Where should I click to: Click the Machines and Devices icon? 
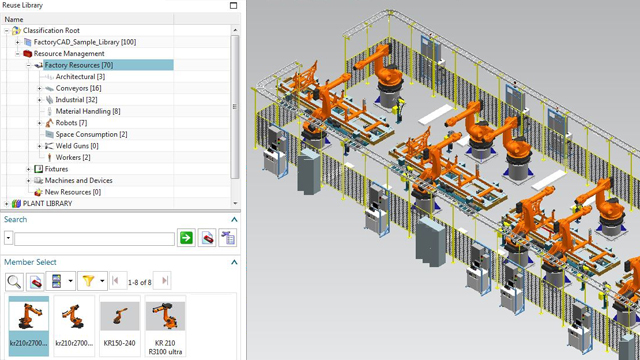[38, 180]
